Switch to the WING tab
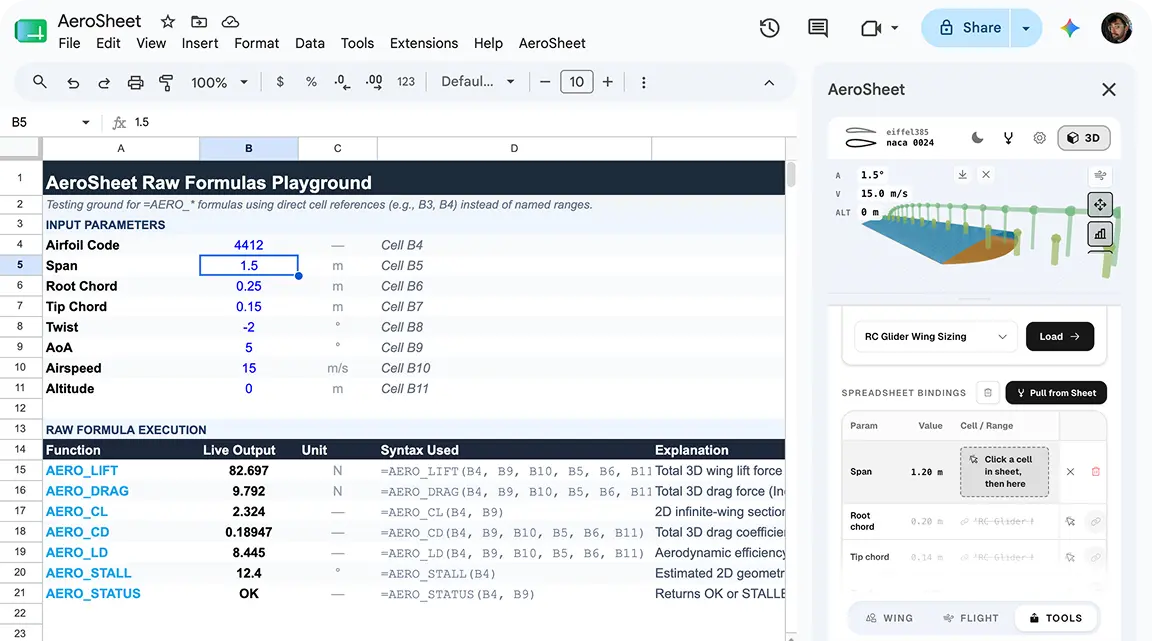Screen dimensions: 1152x641 (x=889, y=618)
